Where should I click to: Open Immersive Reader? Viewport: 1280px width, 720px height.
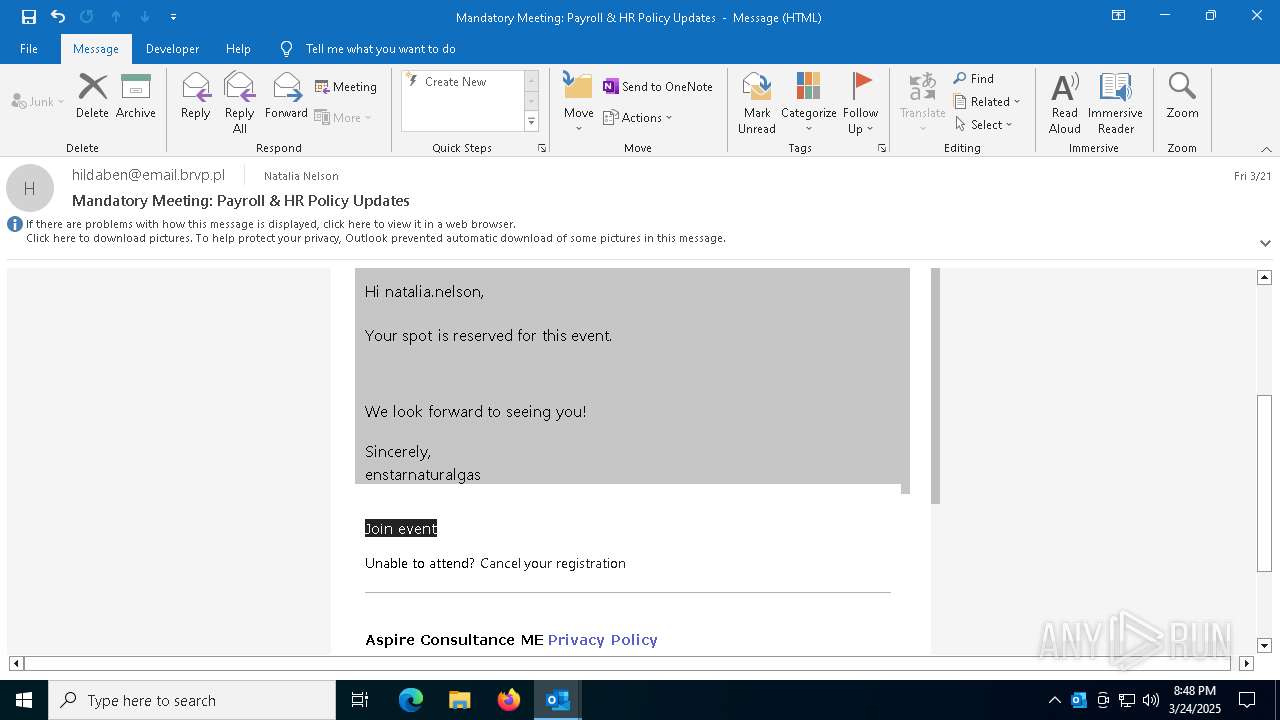click(1115, 103)
